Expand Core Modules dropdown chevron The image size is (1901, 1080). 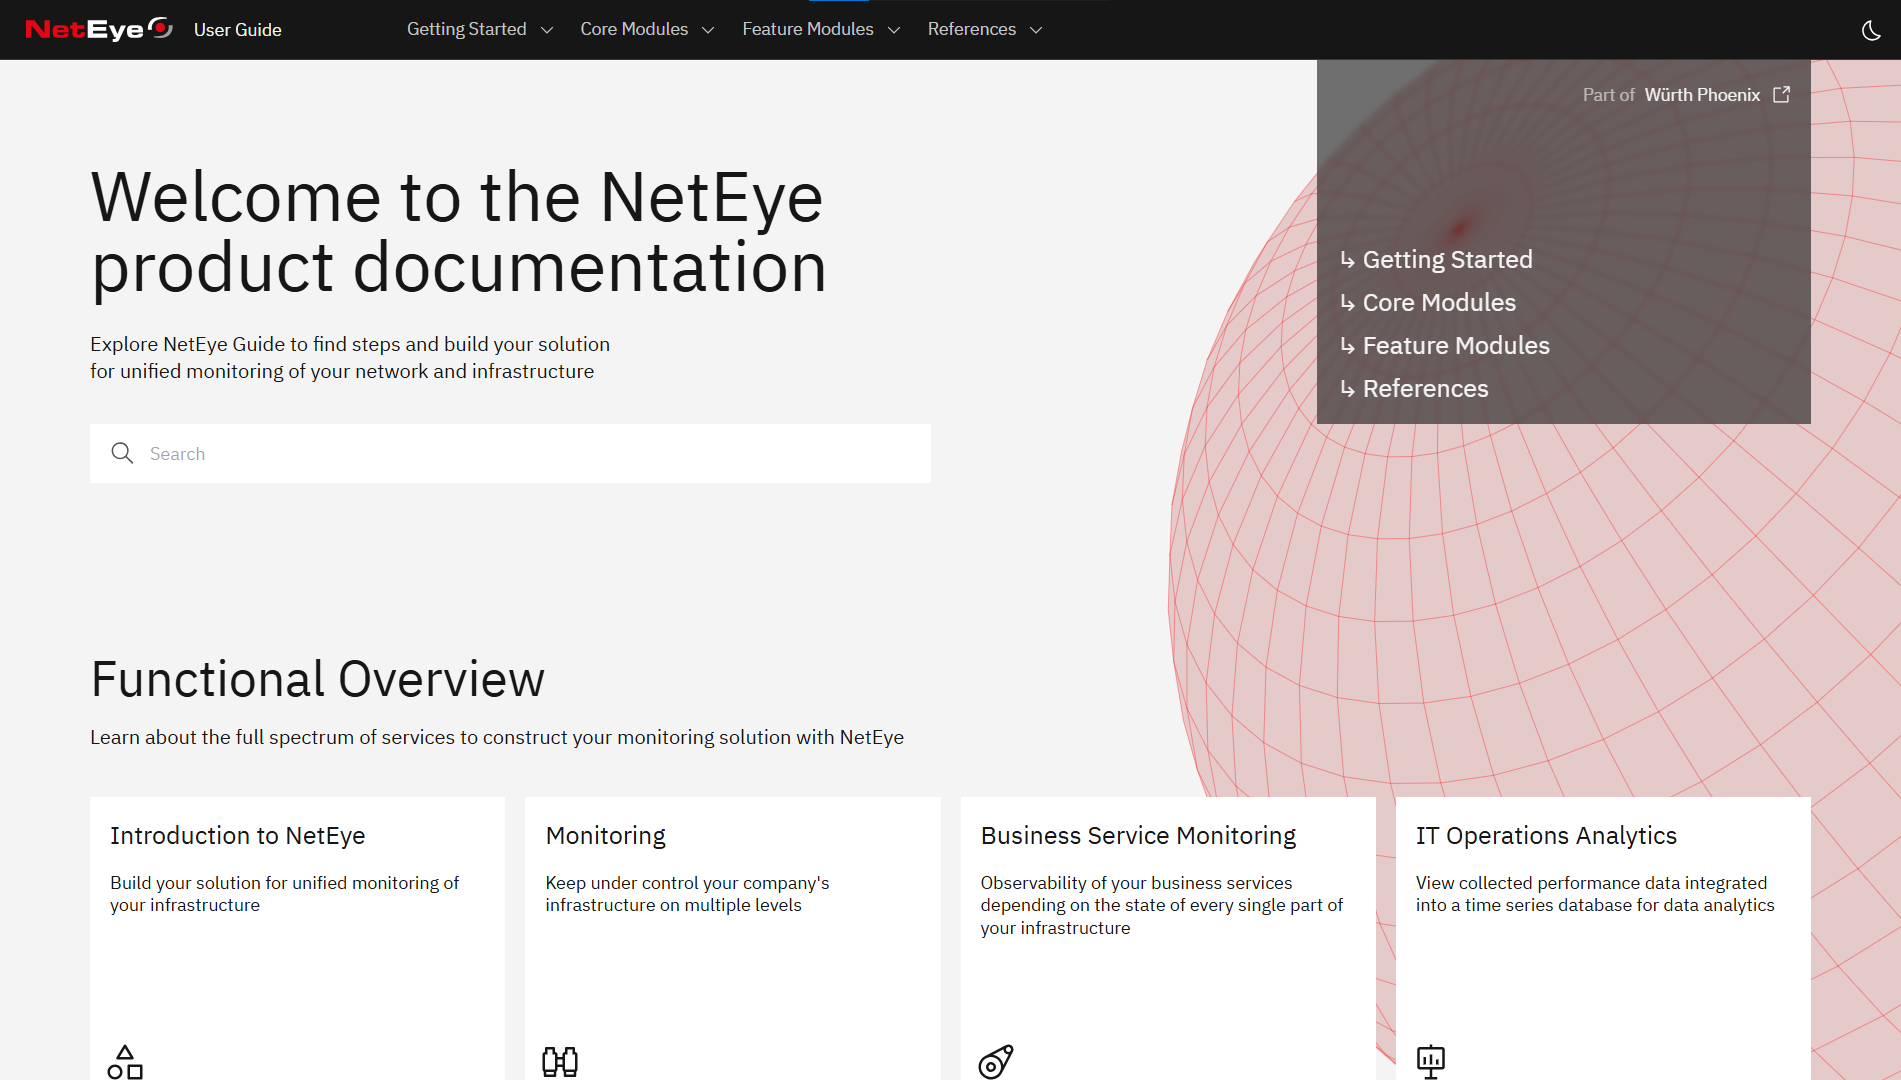tap(708, 30)
